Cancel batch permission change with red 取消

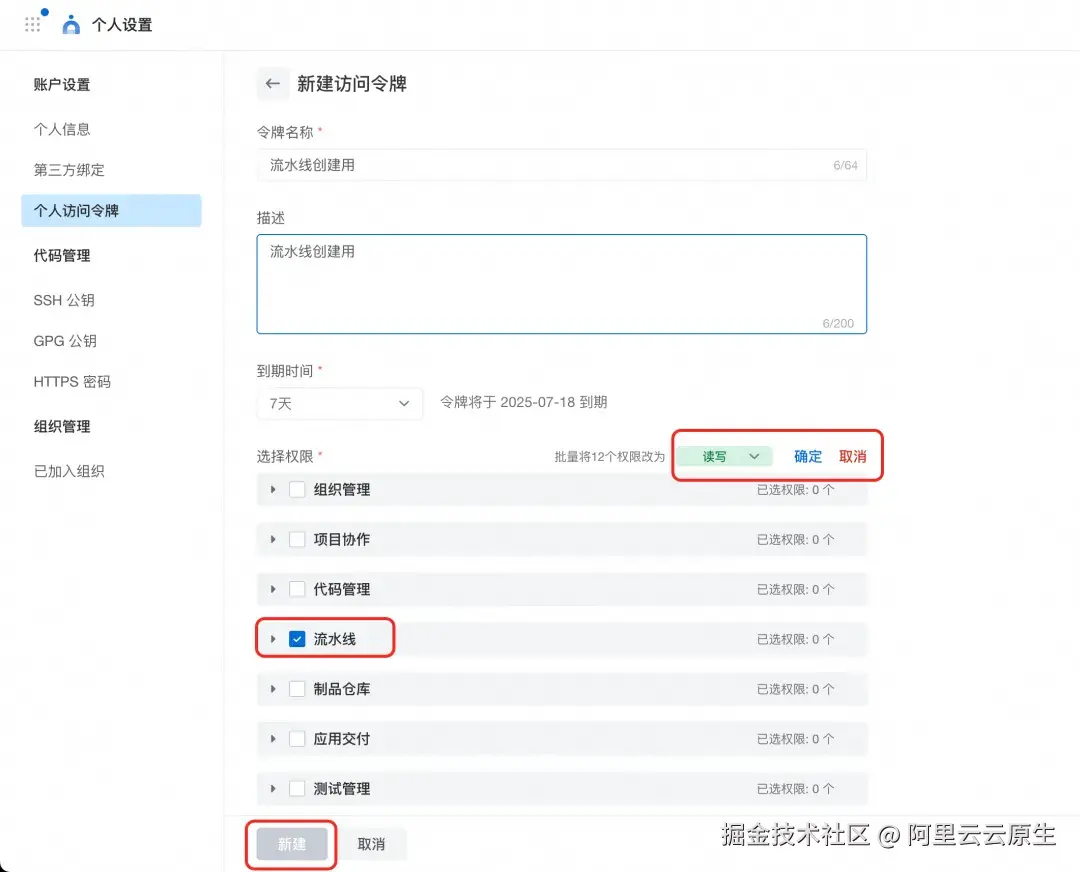(853, 457)
